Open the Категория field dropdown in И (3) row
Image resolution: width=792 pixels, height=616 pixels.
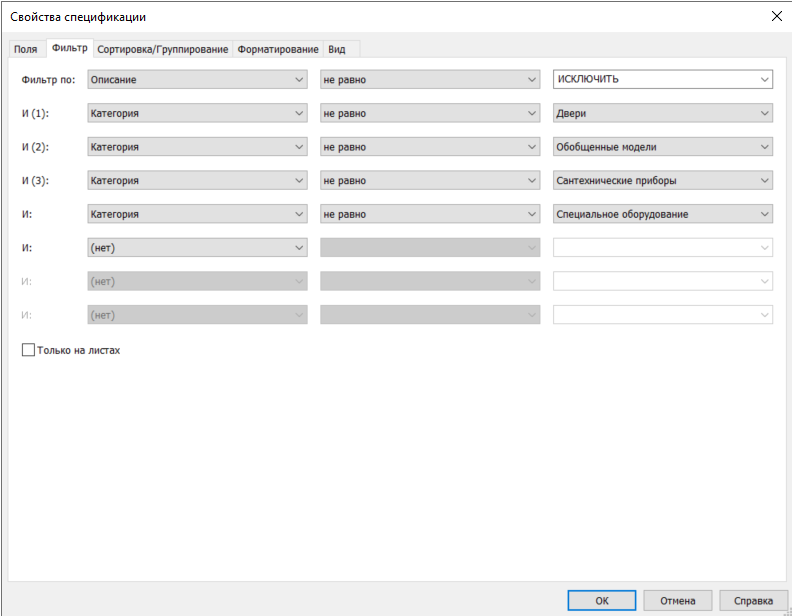197,181
